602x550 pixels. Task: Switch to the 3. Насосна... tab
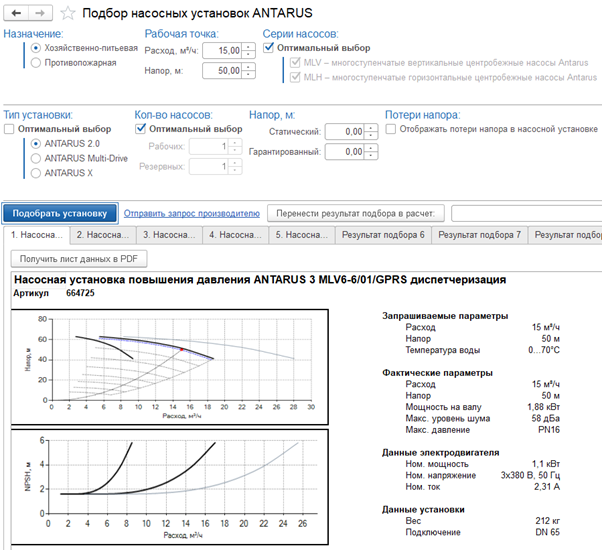[x=169, y=235]
